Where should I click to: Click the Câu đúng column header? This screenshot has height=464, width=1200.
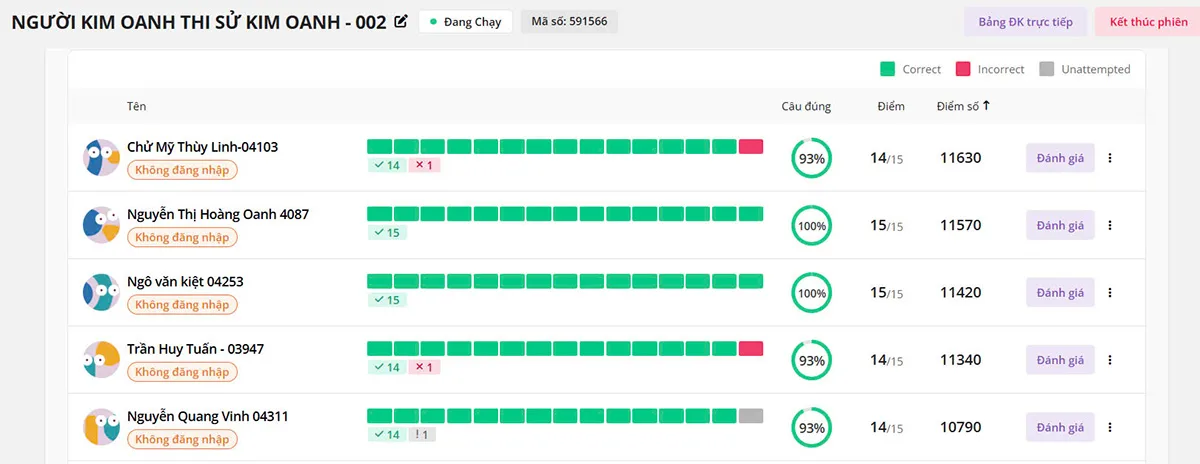(806, 106)
